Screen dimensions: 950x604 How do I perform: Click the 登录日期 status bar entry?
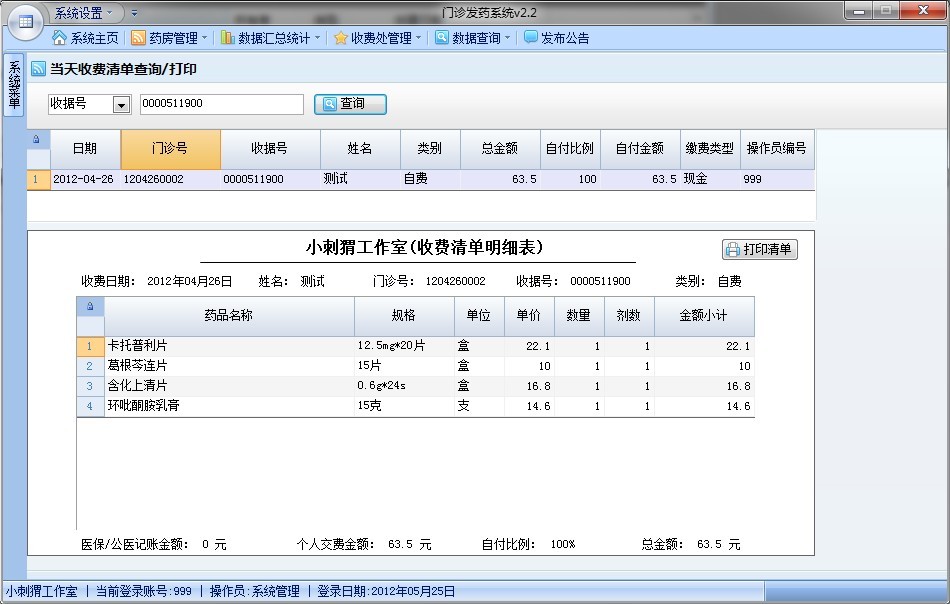[386, 592]
